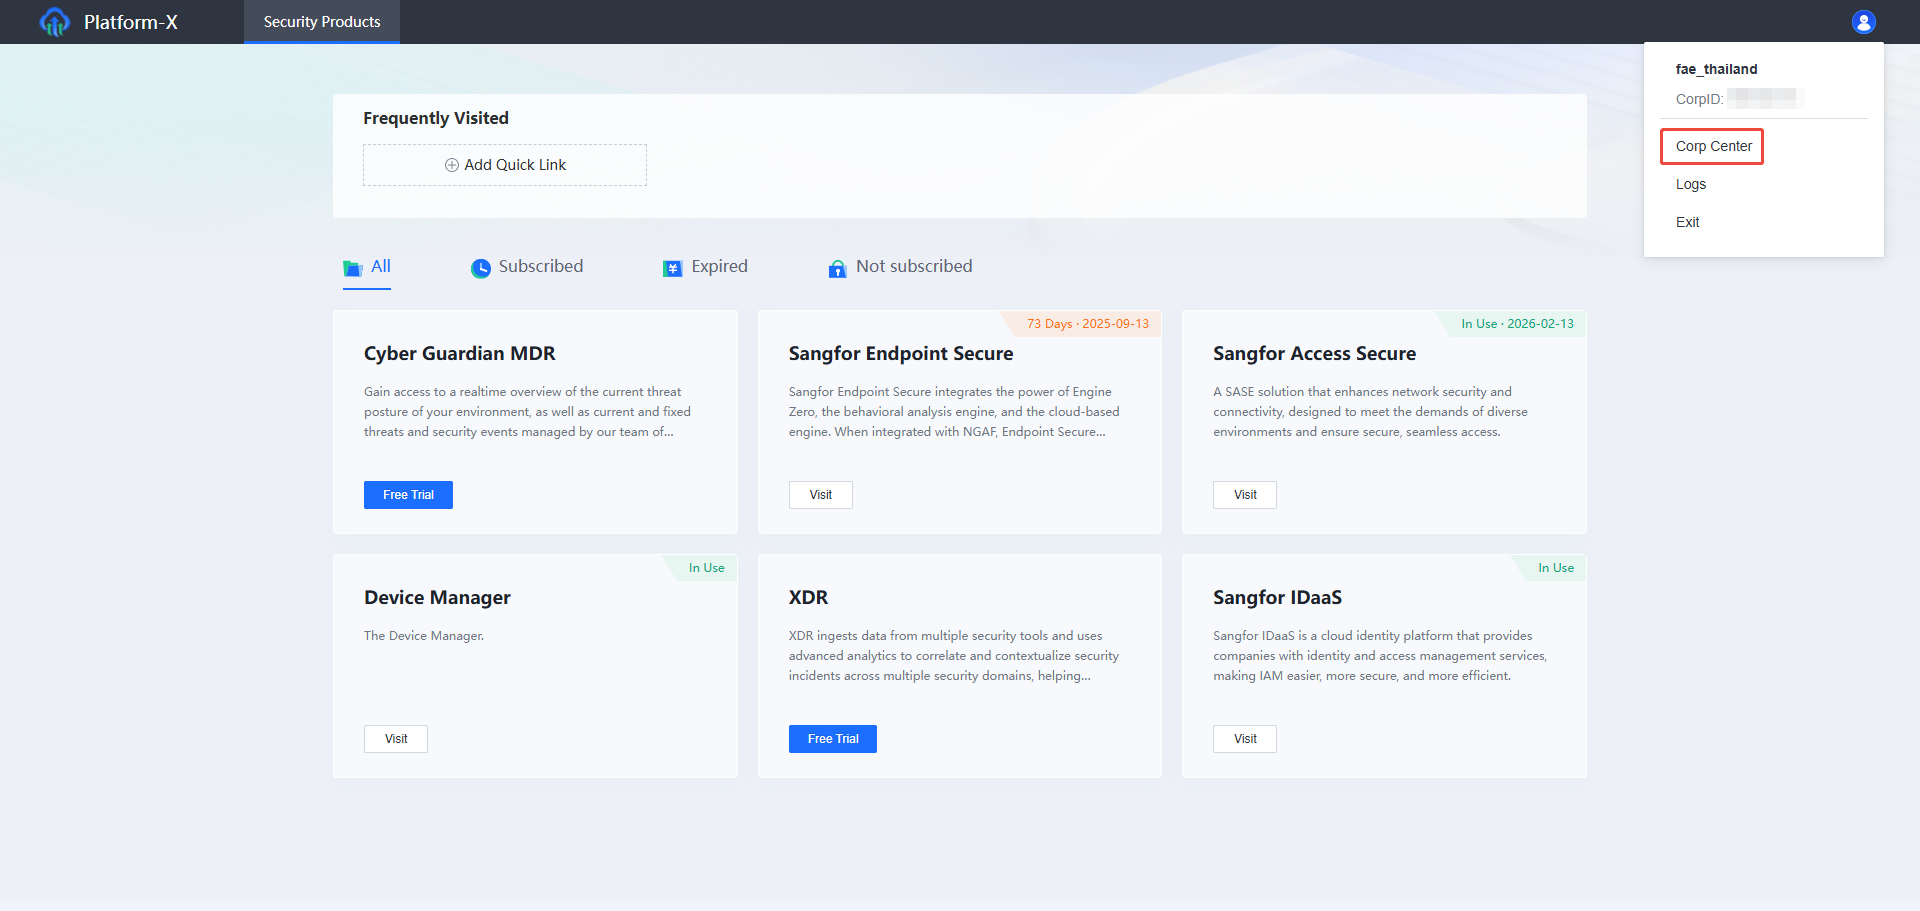Click the Sangfor Endpoint Secure description text
Image resolution: width=1920 pixels, height=911 pixels.
[953, 412]
